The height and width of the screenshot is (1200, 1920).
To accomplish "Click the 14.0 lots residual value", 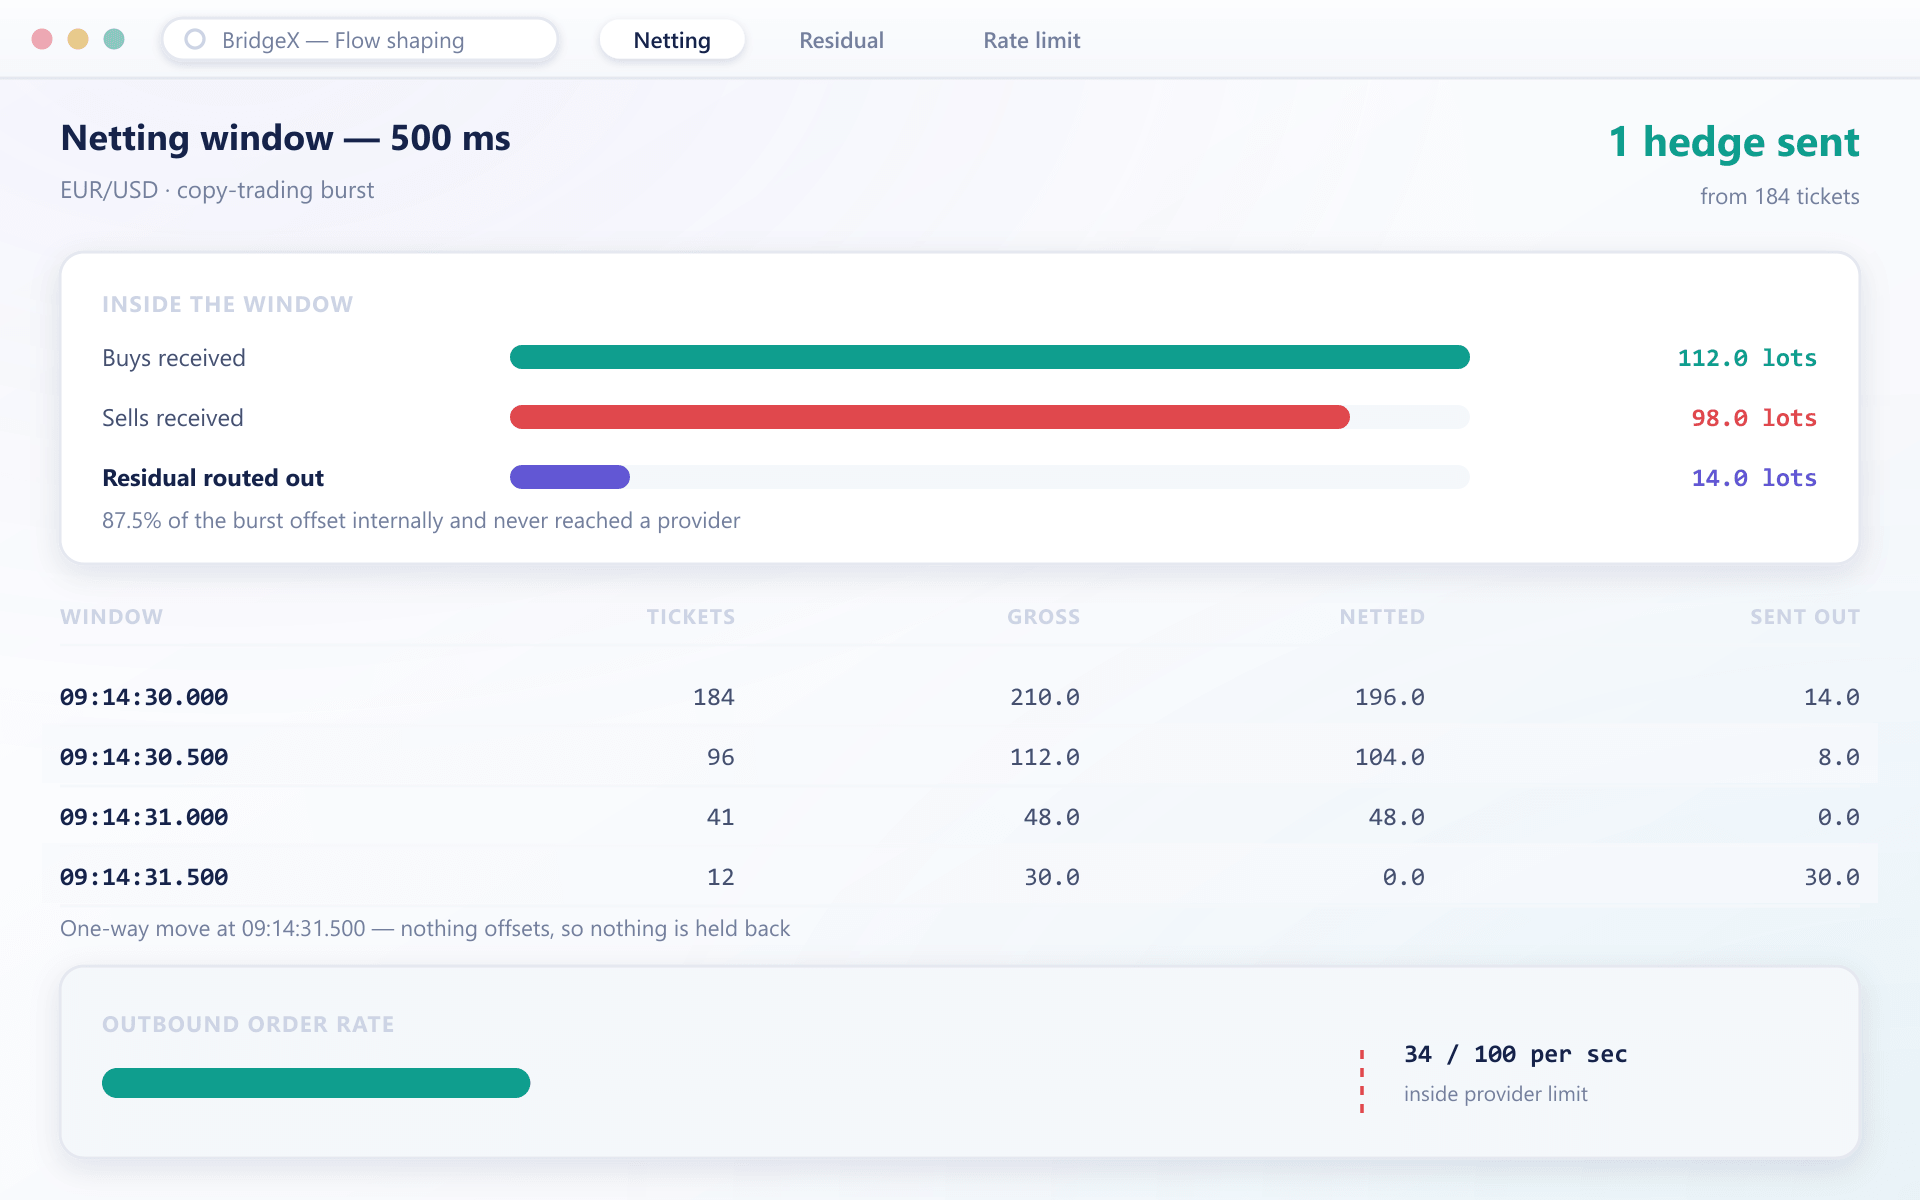I will coord(1754,478).
